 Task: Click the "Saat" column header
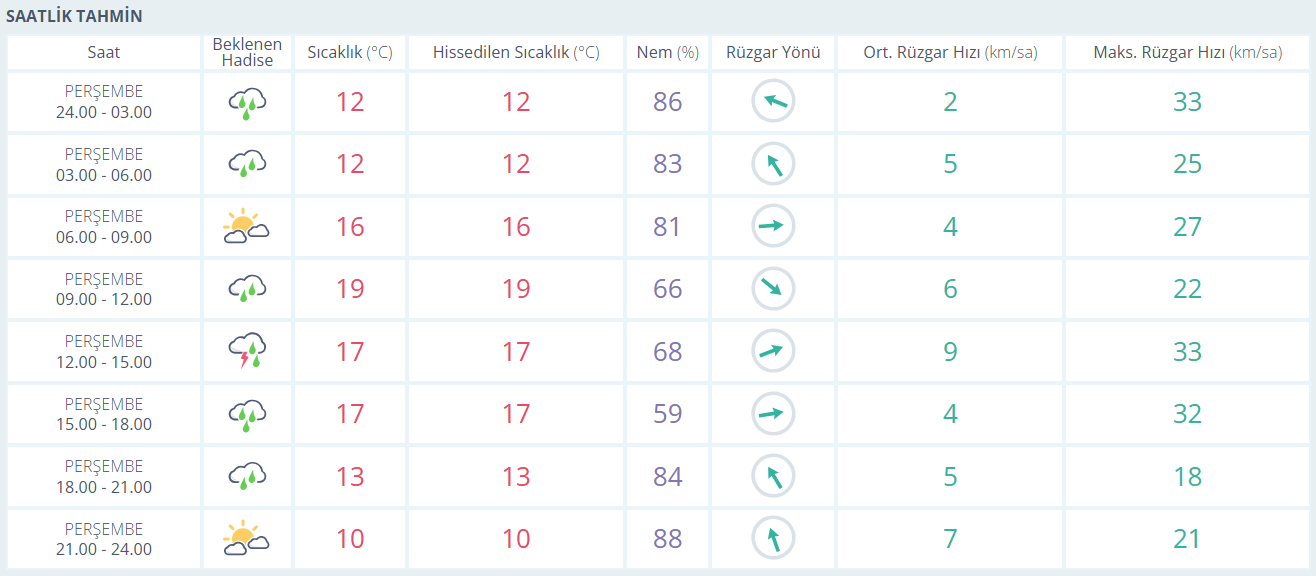104,53
